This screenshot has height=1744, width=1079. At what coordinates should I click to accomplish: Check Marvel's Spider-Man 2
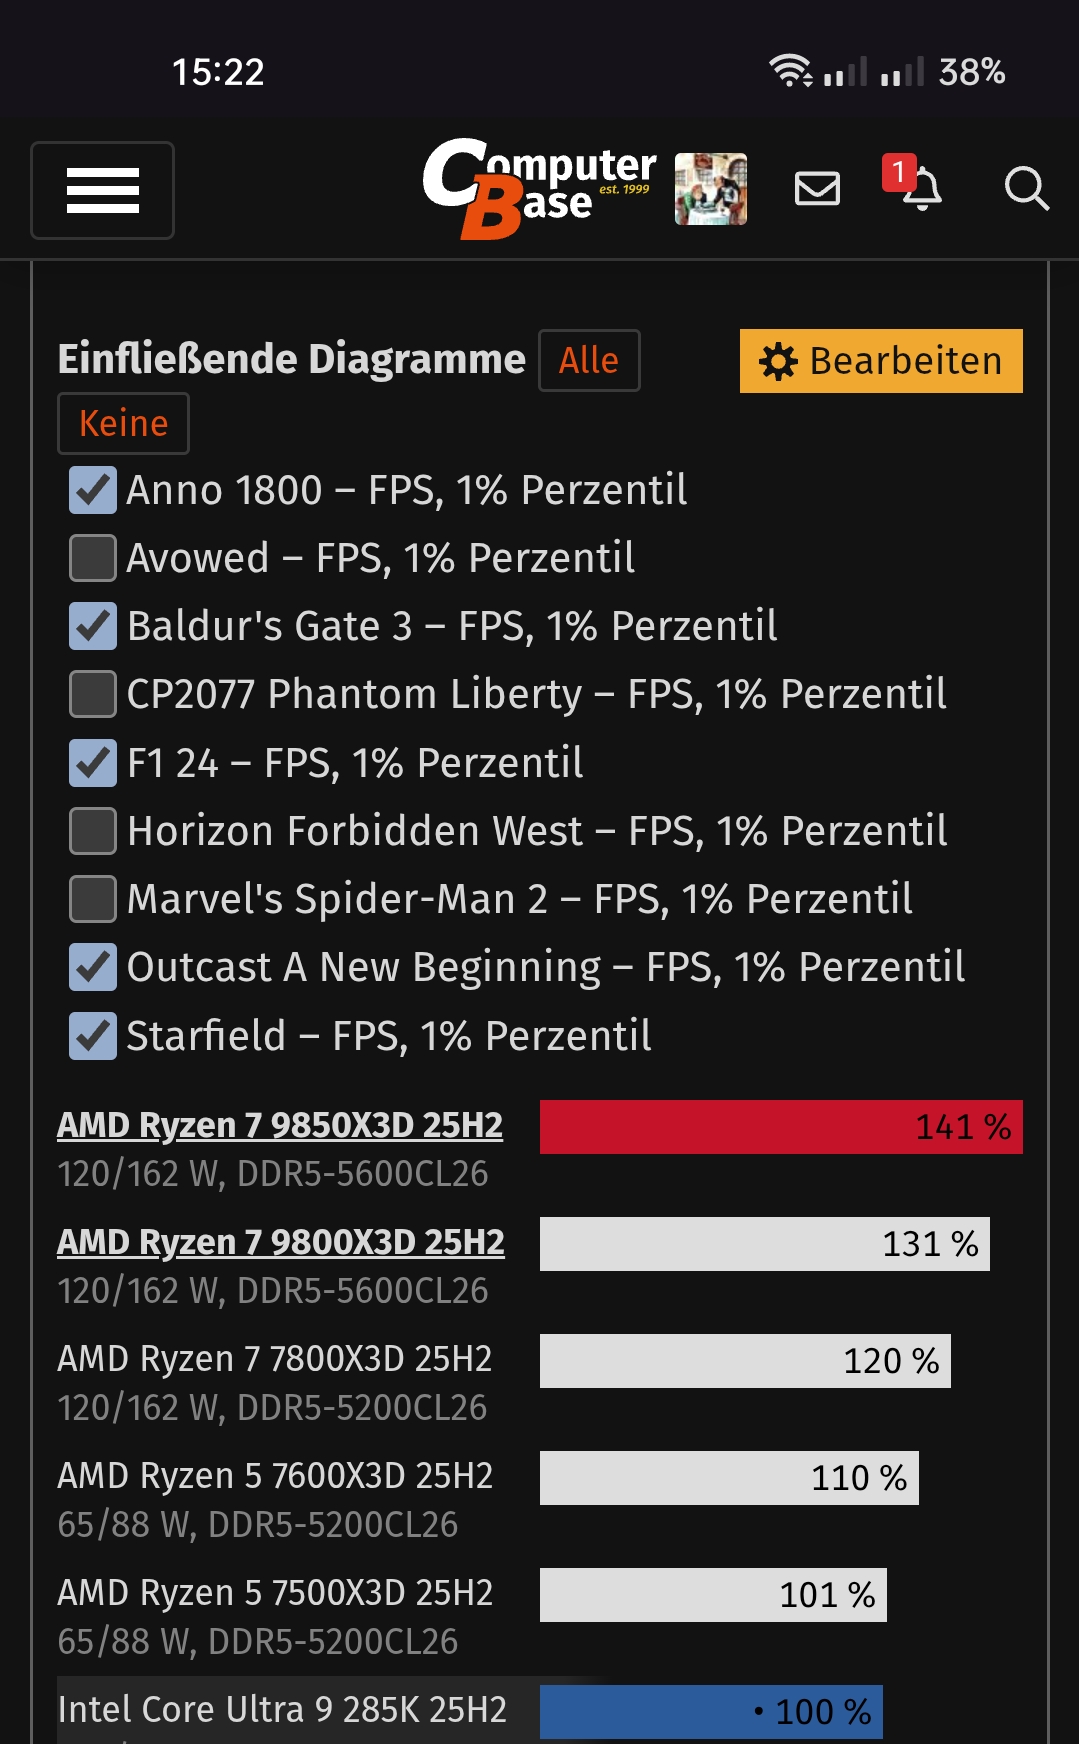[92, 899]
